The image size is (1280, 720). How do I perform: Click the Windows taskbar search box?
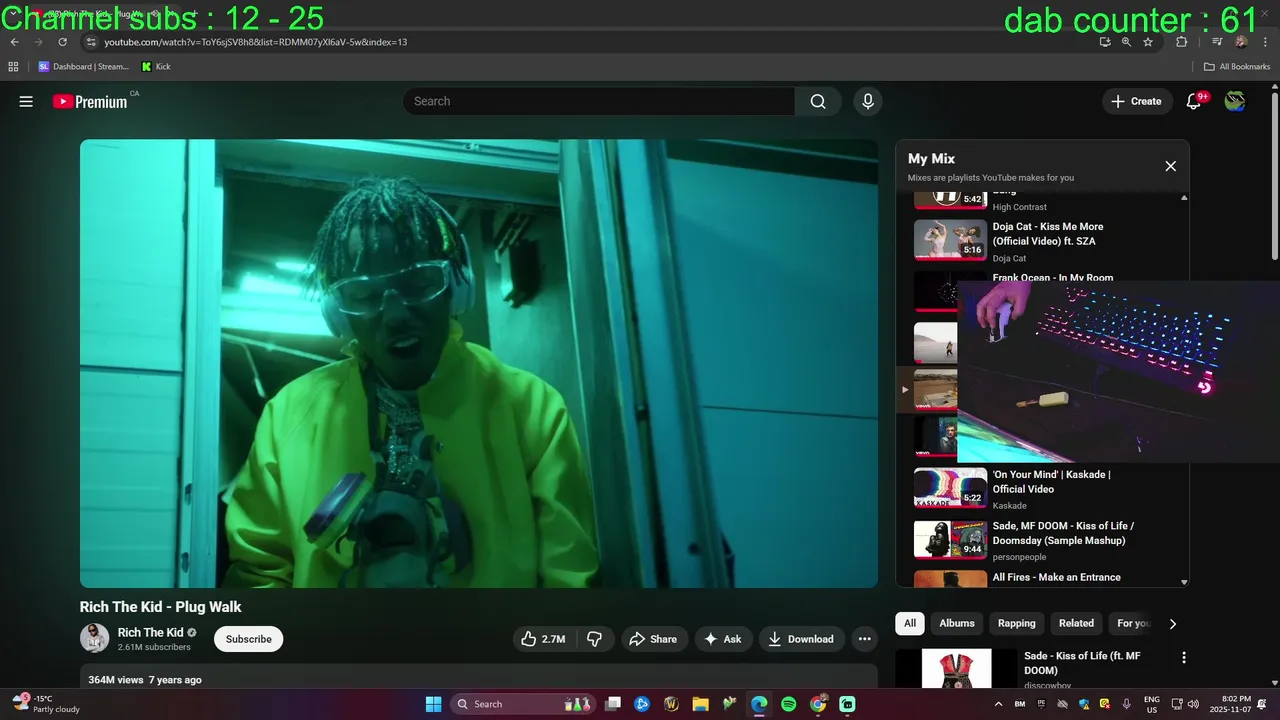(x=523, y=704)
